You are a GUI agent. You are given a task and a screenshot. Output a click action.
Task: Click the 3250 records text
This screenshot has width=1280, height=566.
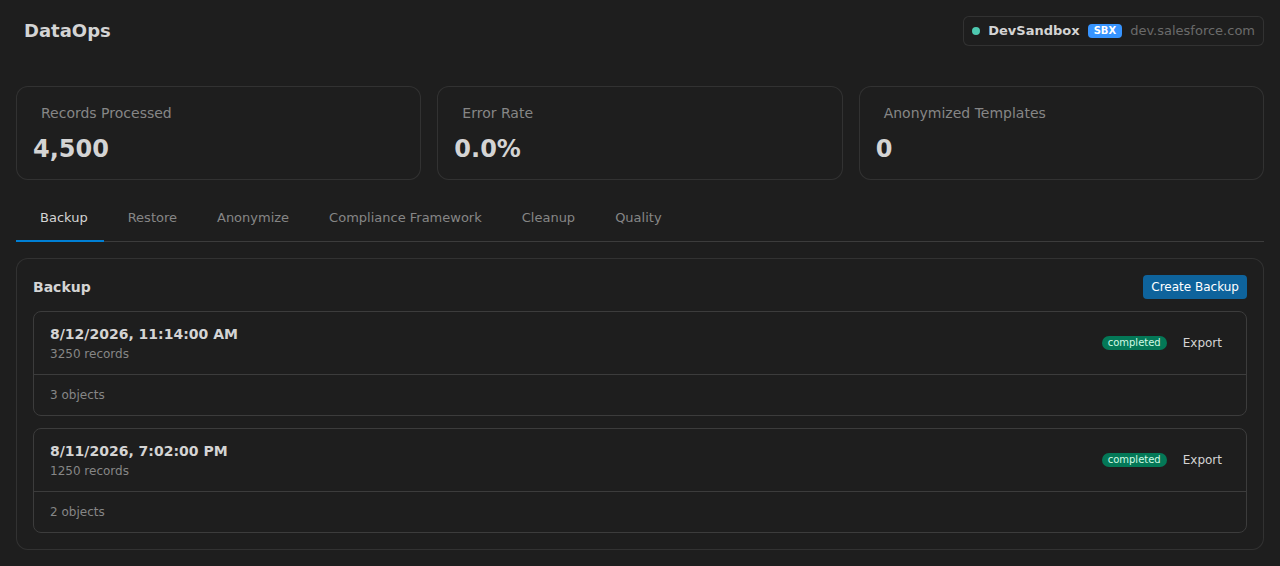[x=89, y=354]
